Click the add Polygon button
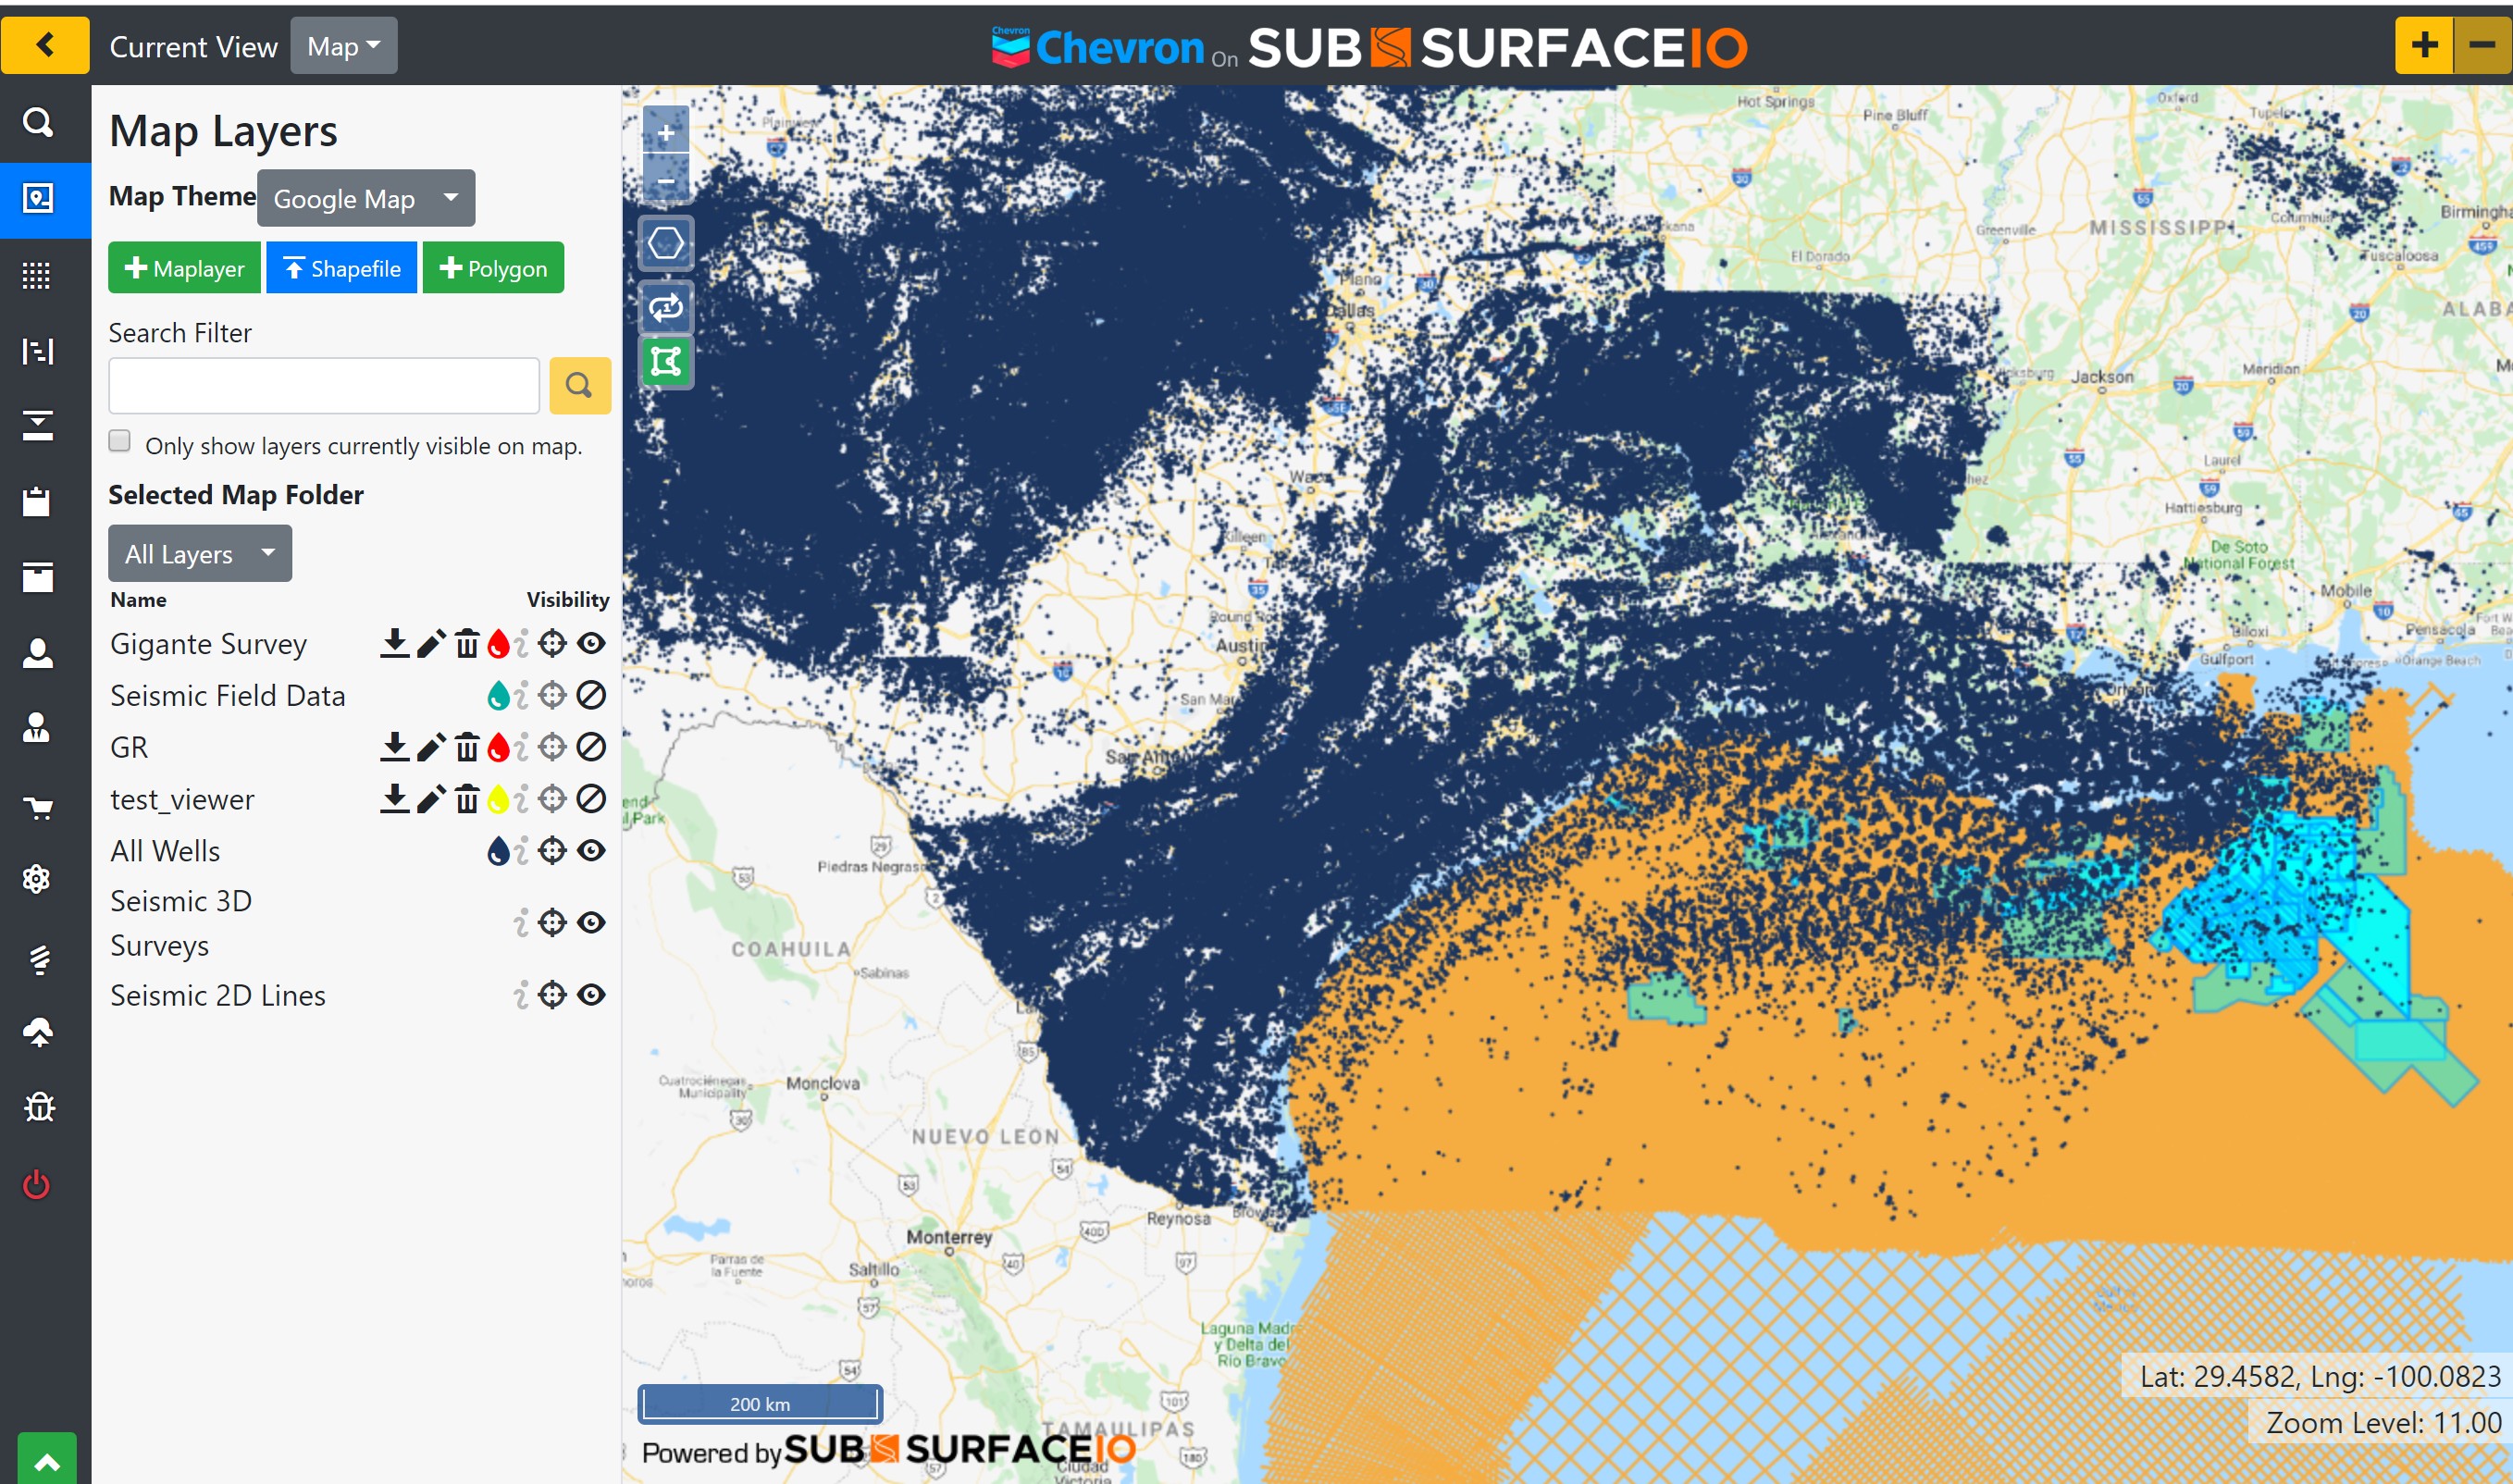Image resolution: width=2513 pixels, height=1484 pixels. click(x=493, y=268)
